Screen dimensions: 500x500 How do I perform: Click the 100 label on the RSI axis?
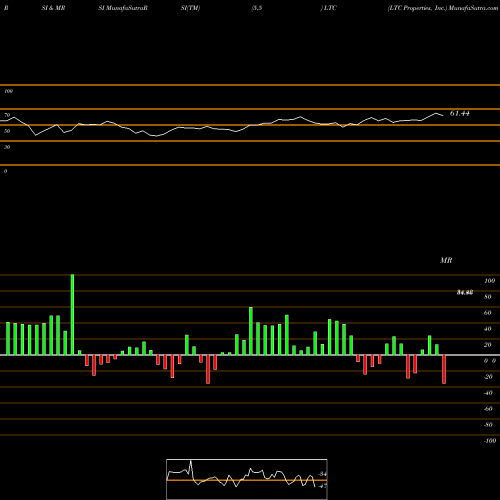point(8,91)
